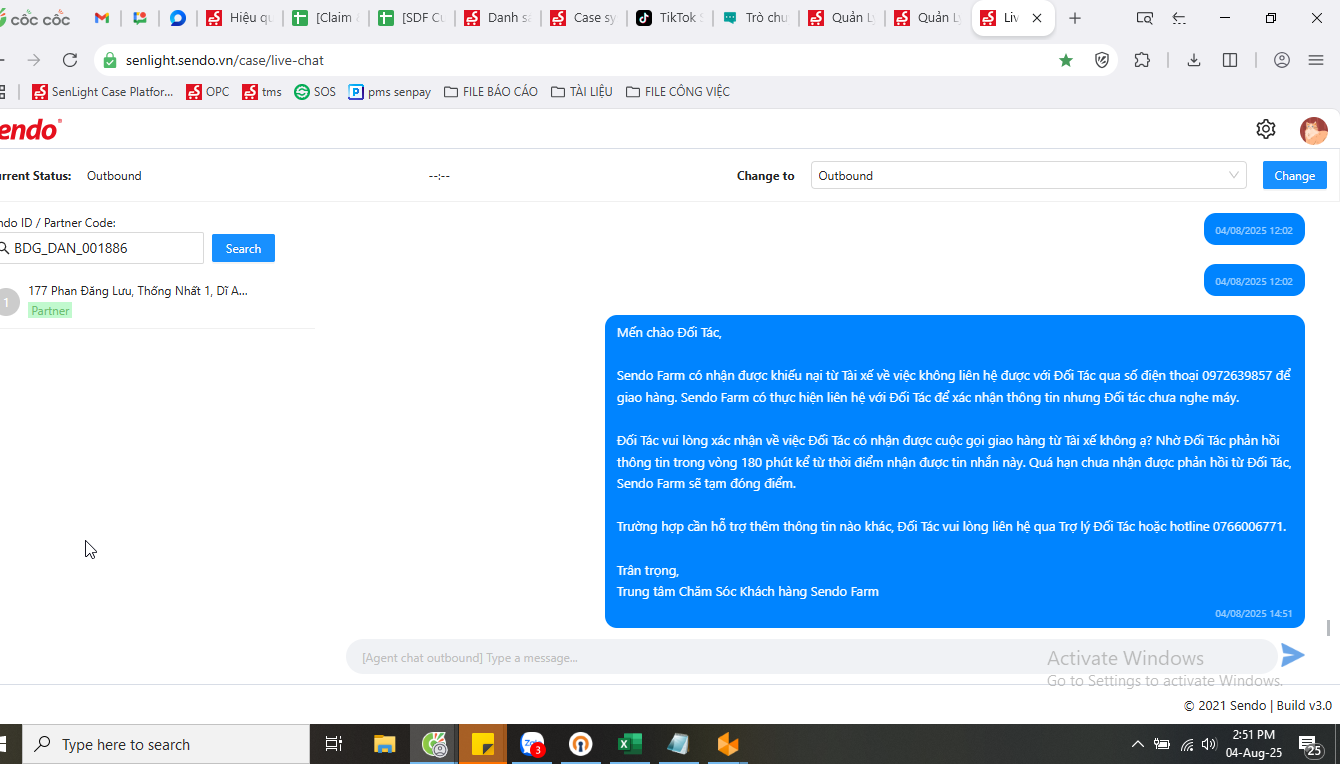Switch to the 'Case sy' tab
1340x764 pixels.
[583, 18]
